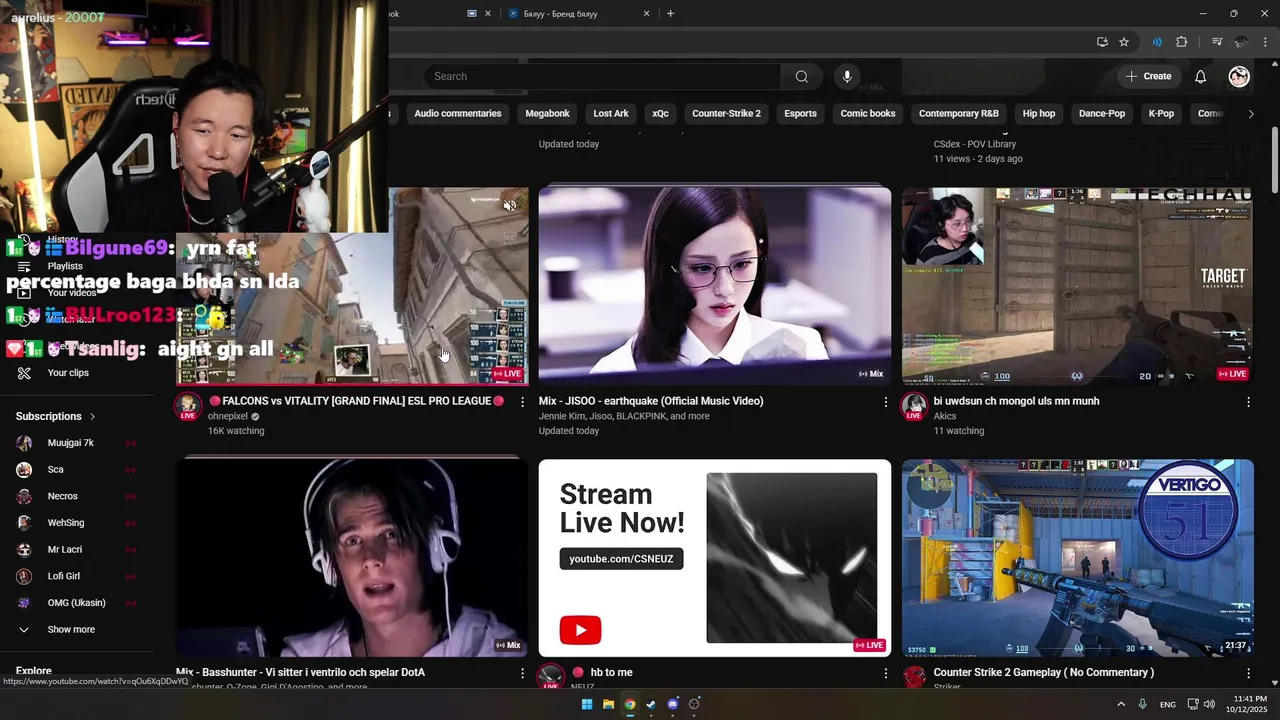Open FALCONS vs VITALITY grand final title
The height and width of the screenshot is (720, 1280).
point(356,401)
